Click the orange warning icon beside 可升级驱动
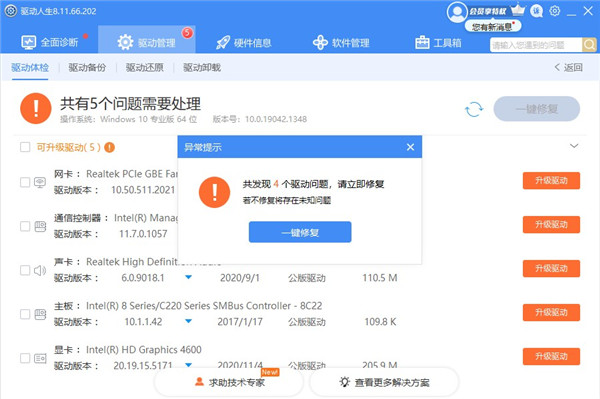 click(x=109, y=147)
